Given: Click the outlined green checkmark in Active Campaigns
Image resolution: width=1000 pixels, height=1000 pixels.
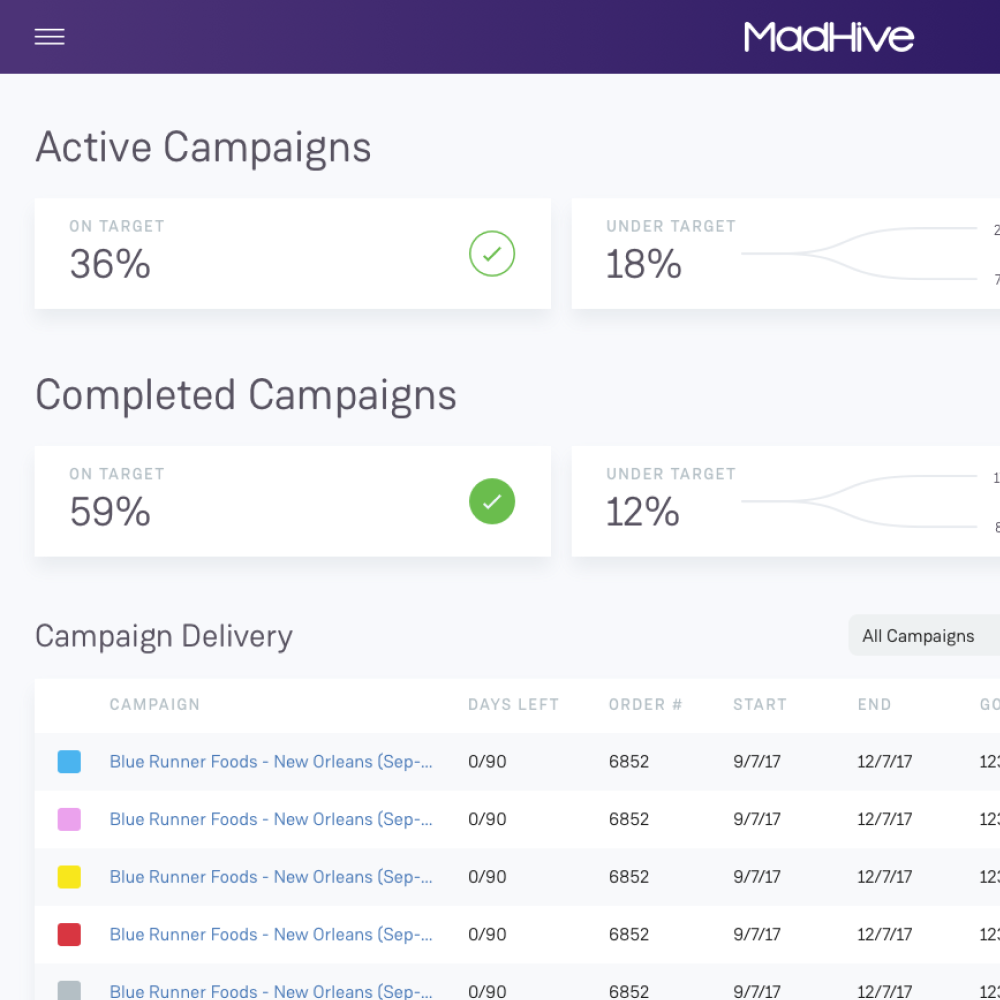Looking at the screenshot, I should click(492, 254).
